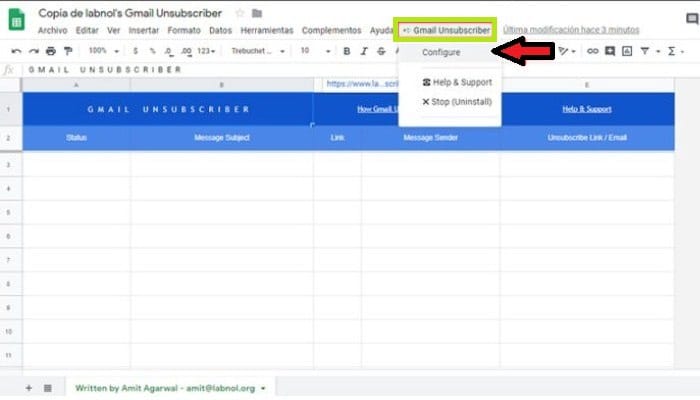Image resolution: width=700 pixels, height=400 pixels.
Task: Open sheet tab options arrow
Action: (x=263, y=388)
